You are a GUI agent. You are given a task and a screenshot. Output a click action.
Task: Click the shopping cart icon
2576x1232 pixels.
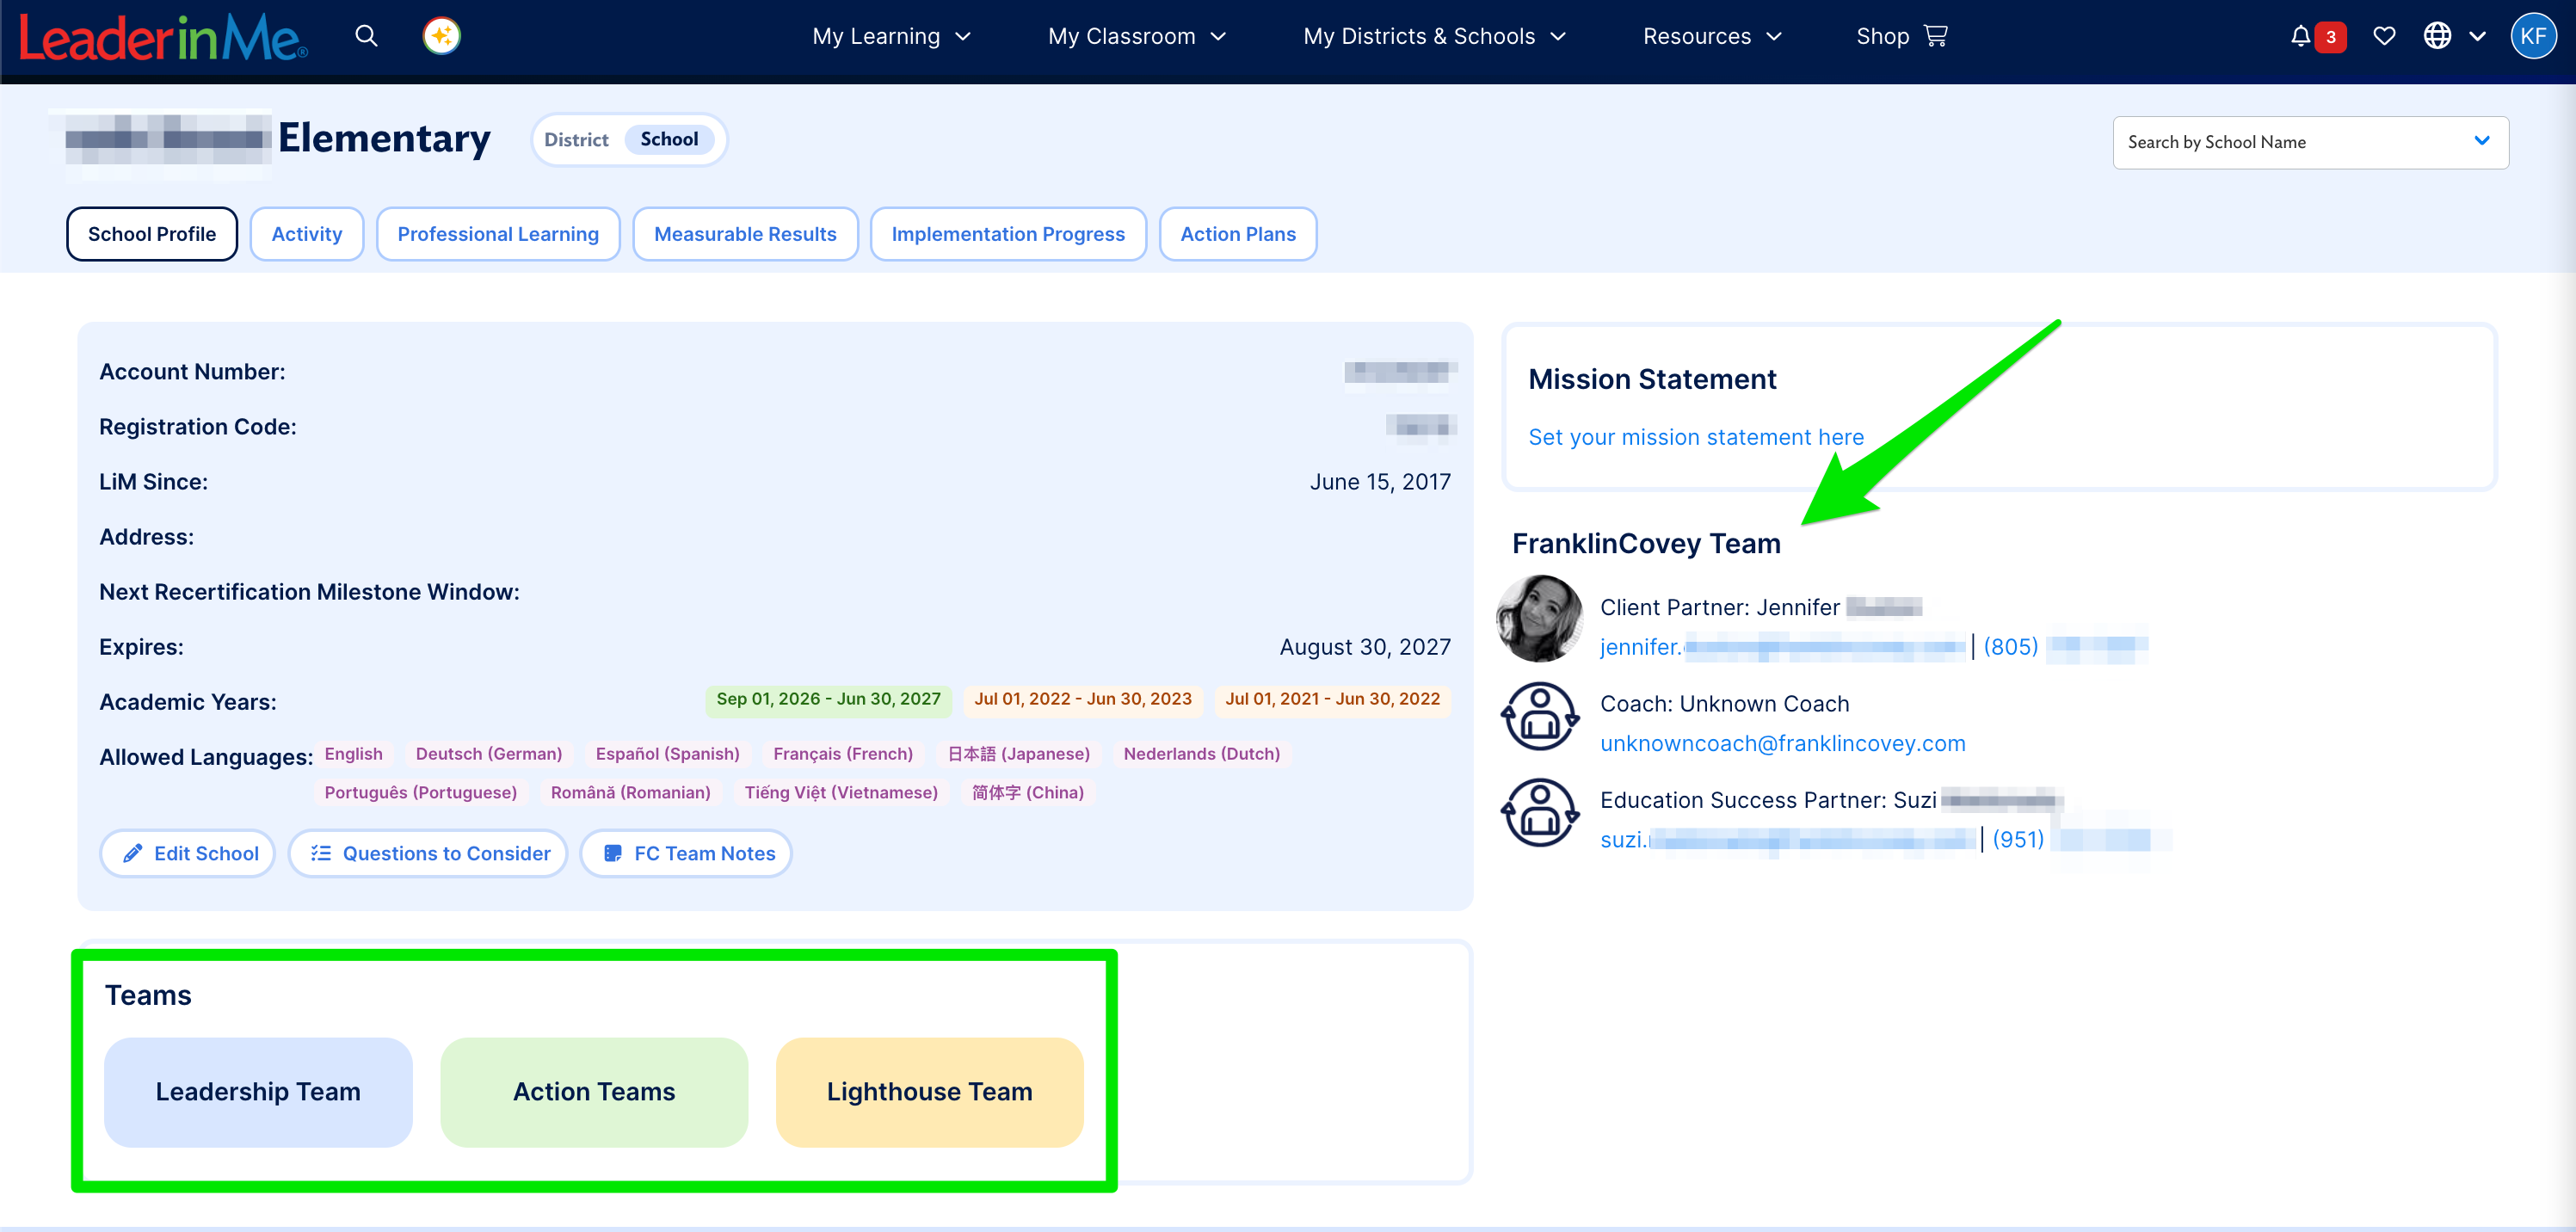pos(1936,36)
